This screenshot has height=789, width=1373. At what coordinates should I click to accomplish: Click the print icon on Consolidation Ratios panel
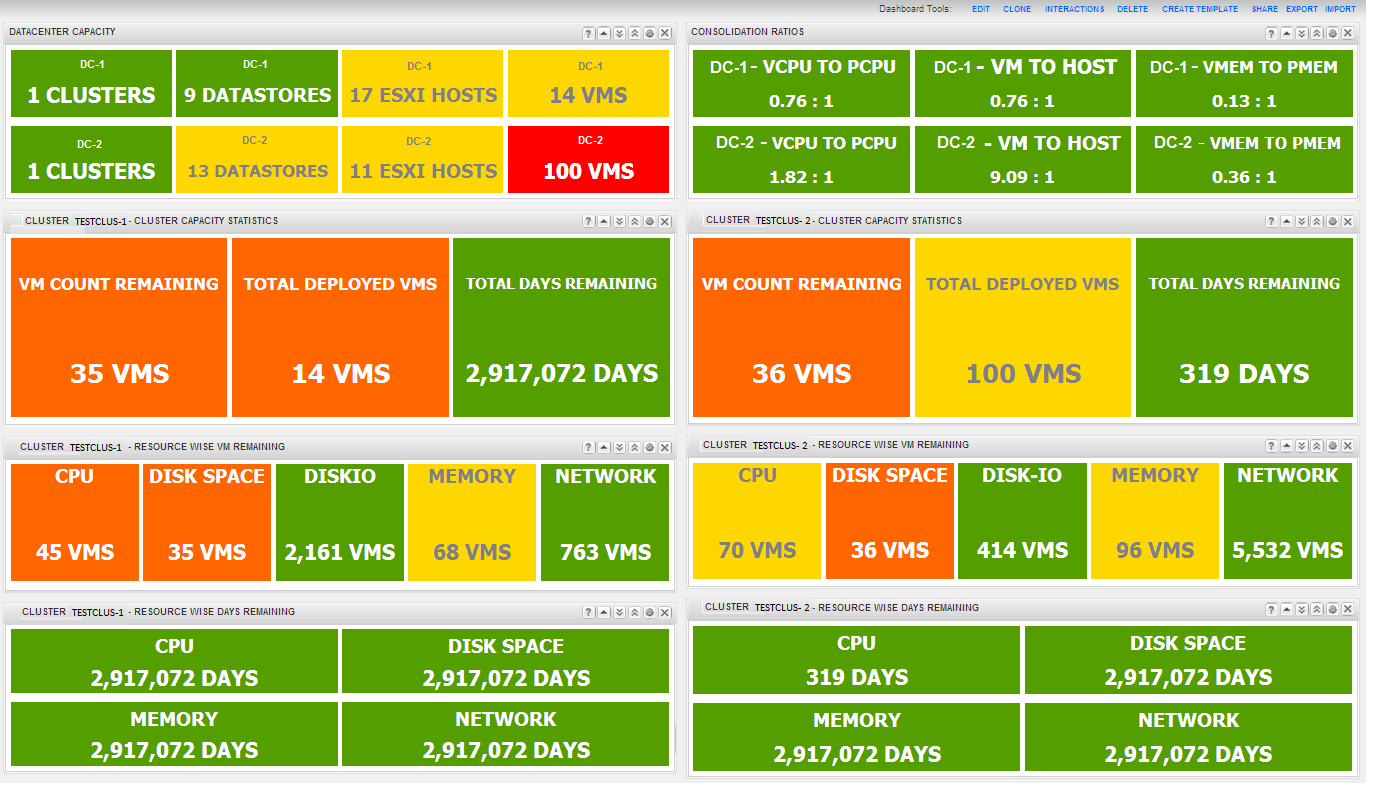pyautogui.click(x=1333, y=32)
